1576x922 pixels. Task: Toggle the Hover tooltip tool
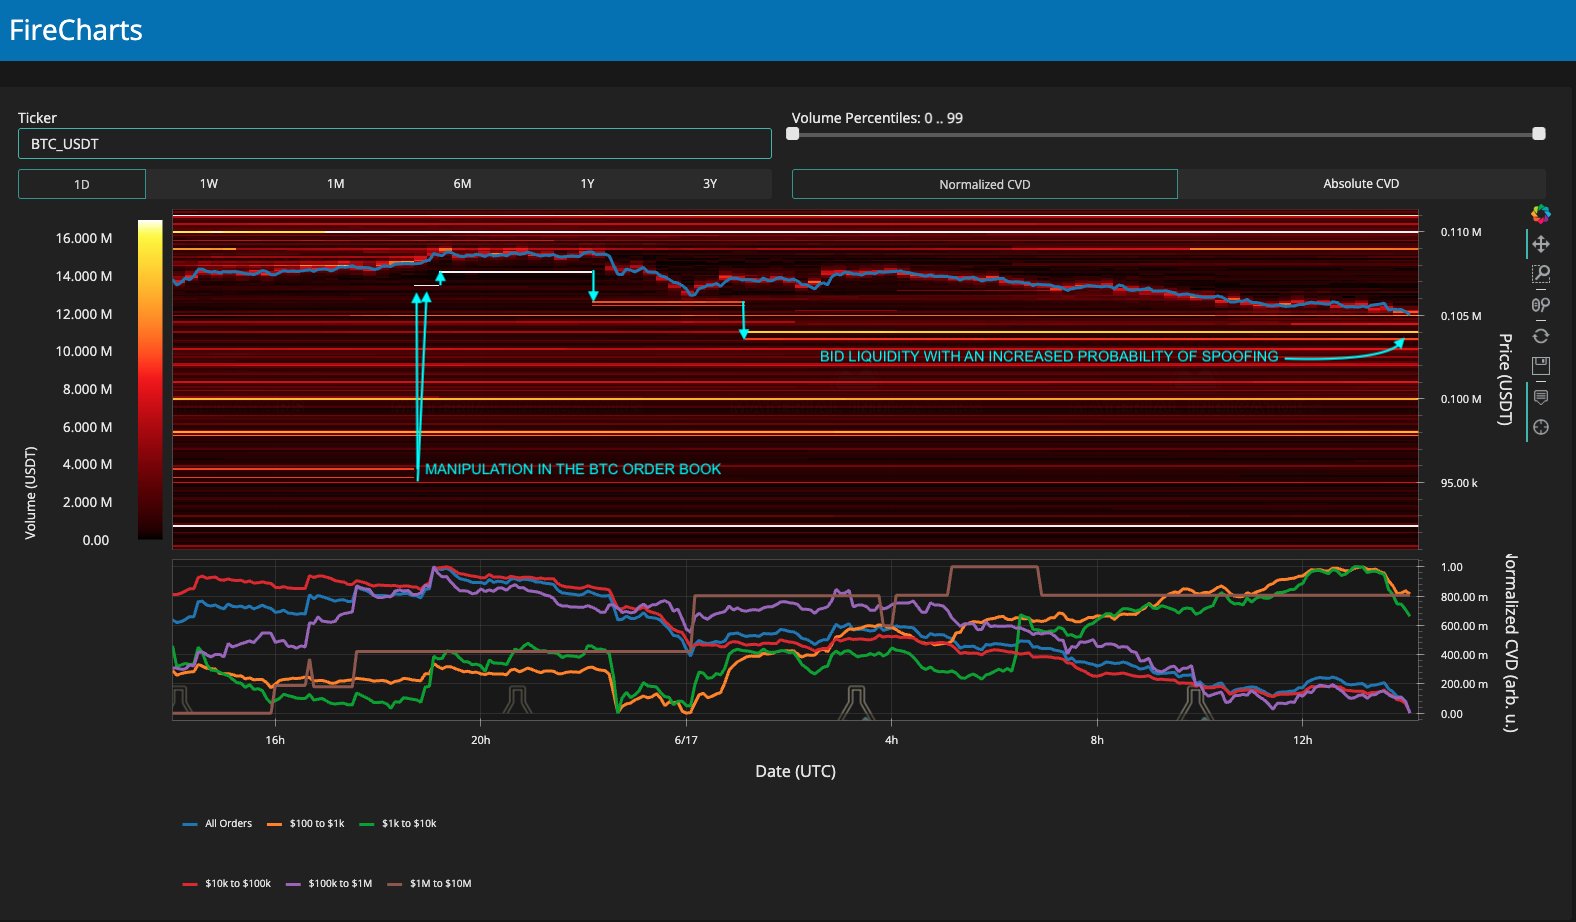click(x=1541, y=397)
